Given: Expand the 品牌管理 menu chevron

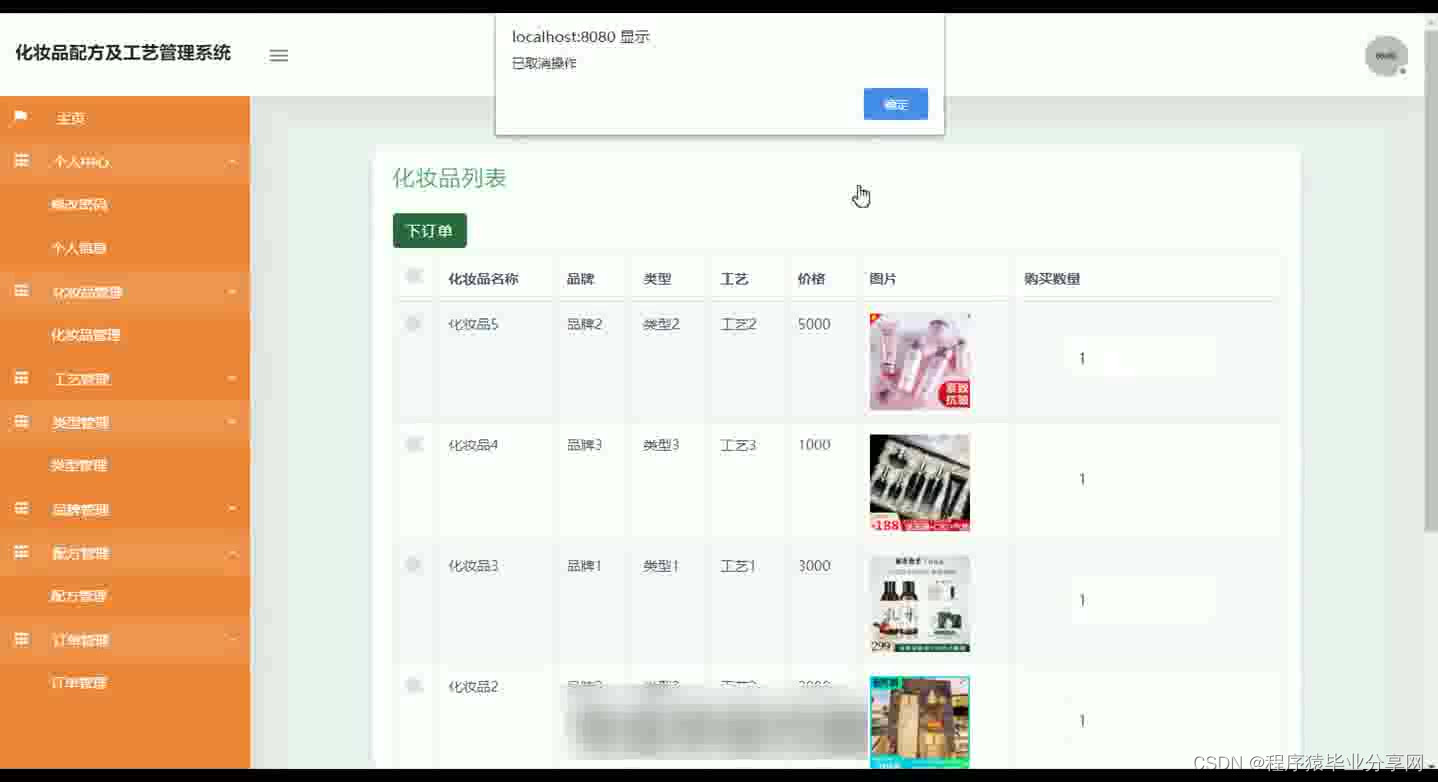Looking at the screenshot, I should click(232, 509).
